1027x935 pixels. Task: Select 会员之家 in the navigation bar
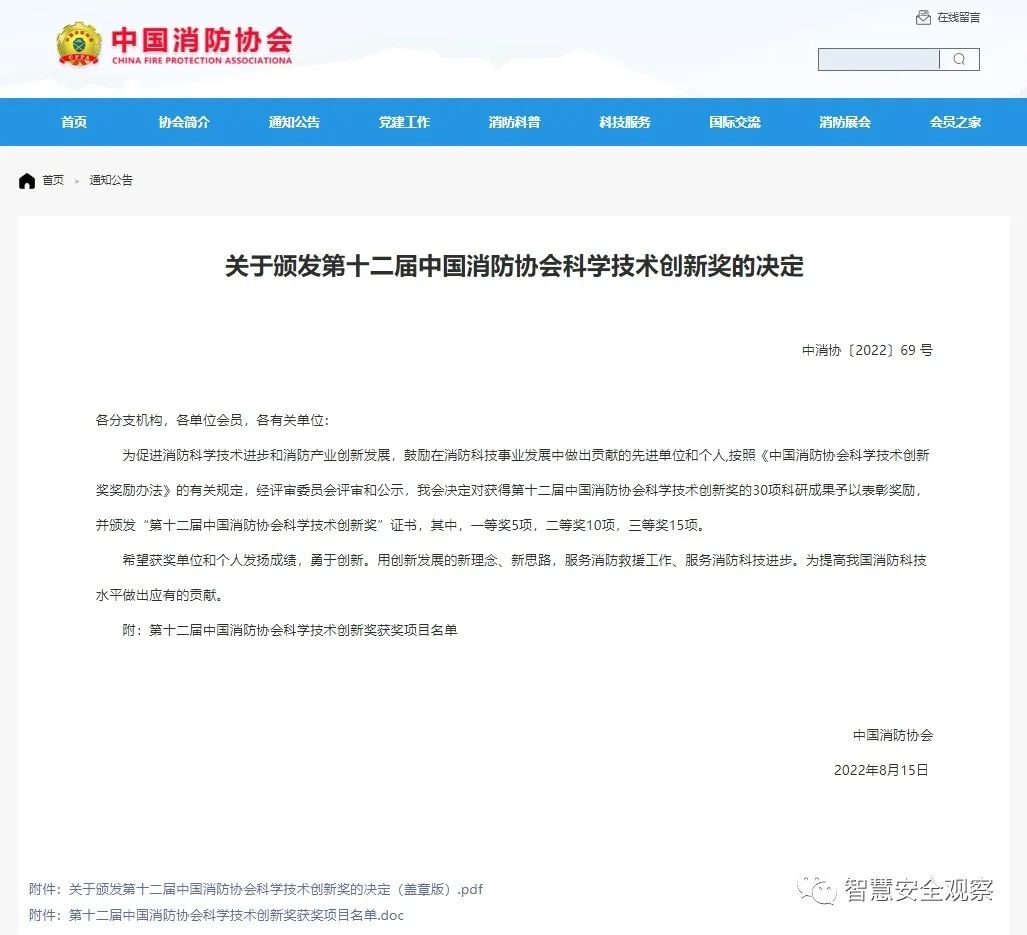click(953, 122)
